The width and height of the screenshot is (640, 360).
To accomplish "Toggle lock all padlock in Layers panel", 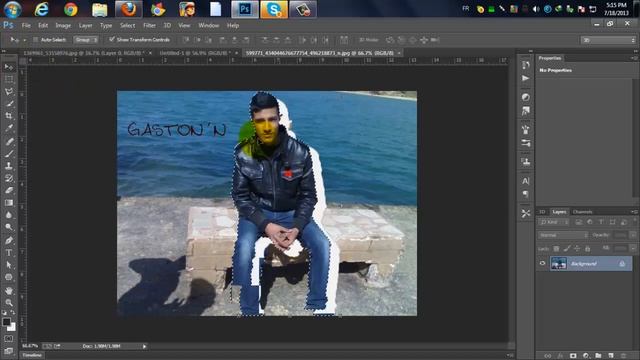I will pyautogui.click(x=587, y=248).
